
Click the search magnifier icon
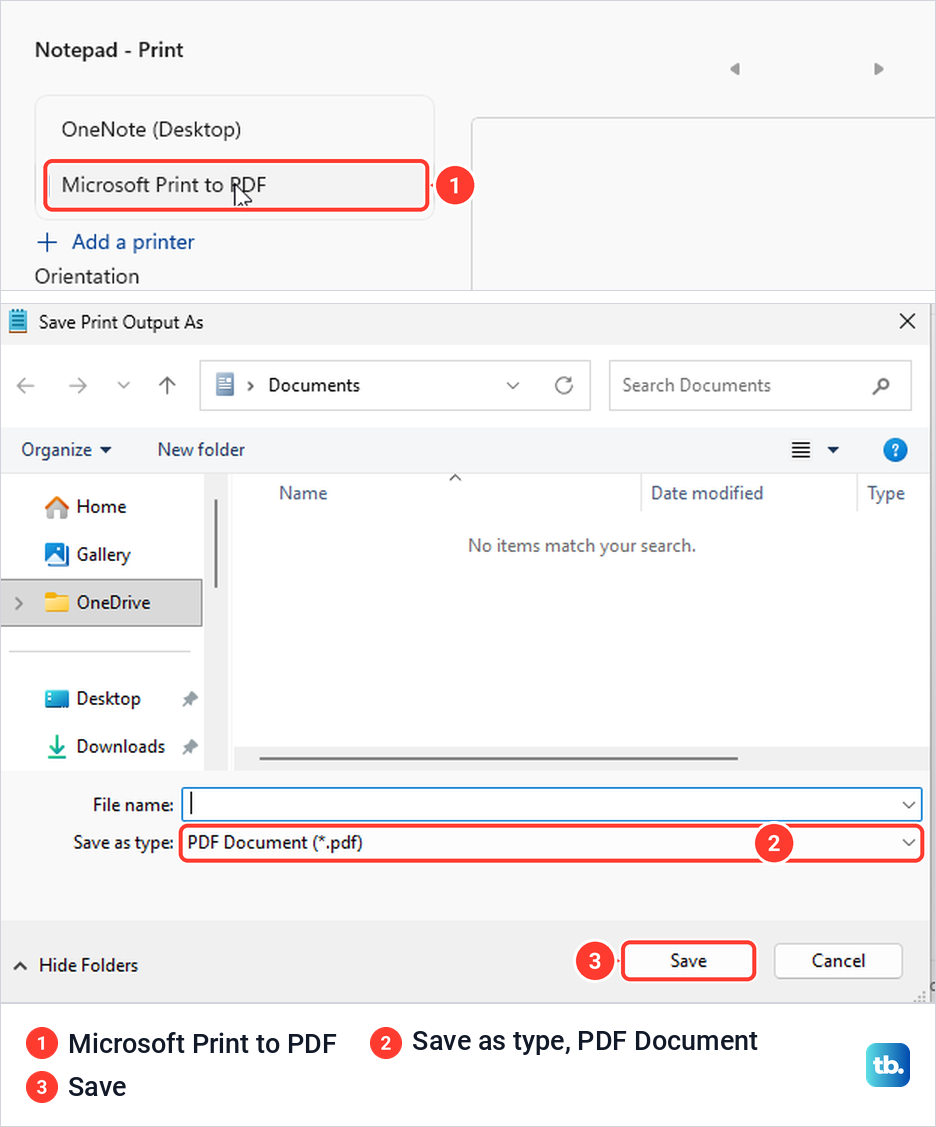tap(881, 386)
